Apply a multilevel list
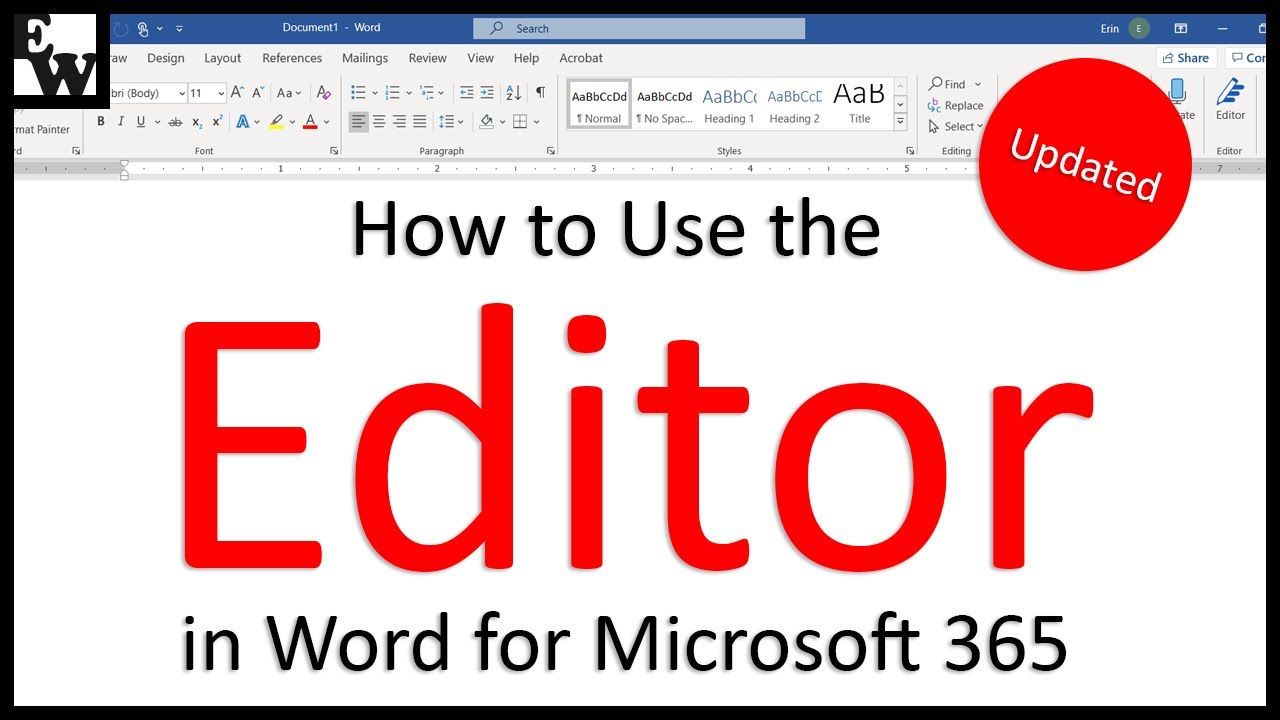 pos(428,92)
